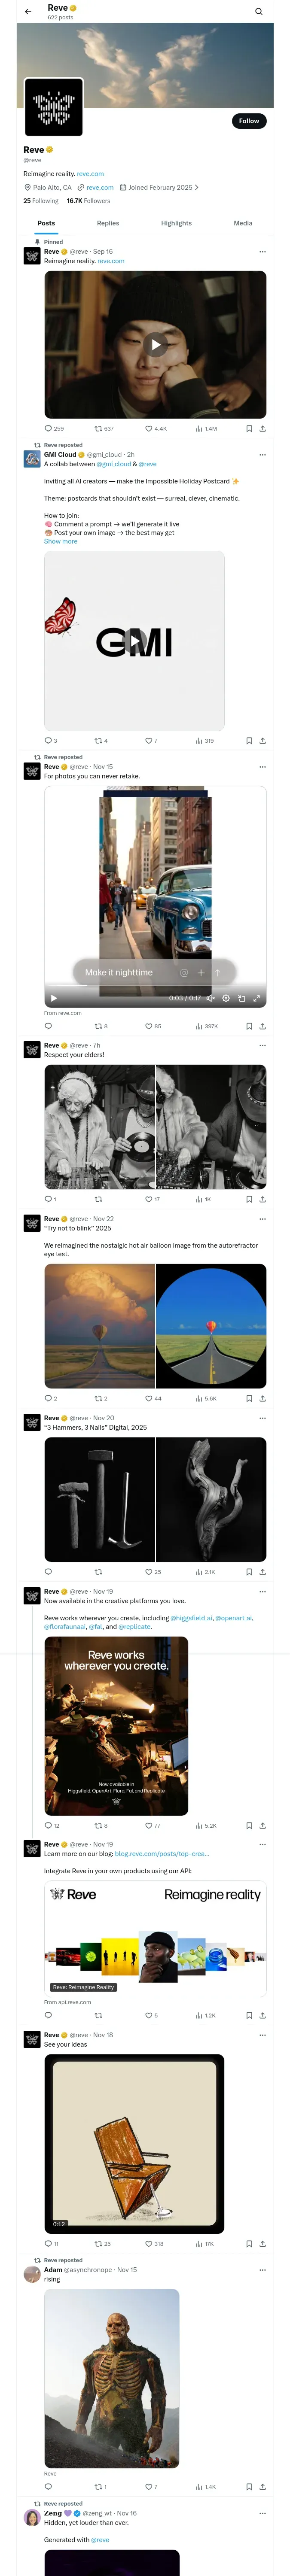Screen dimensions: 290x2576
Task: Open search with the magnifier icon
Action: pos(259,12)
